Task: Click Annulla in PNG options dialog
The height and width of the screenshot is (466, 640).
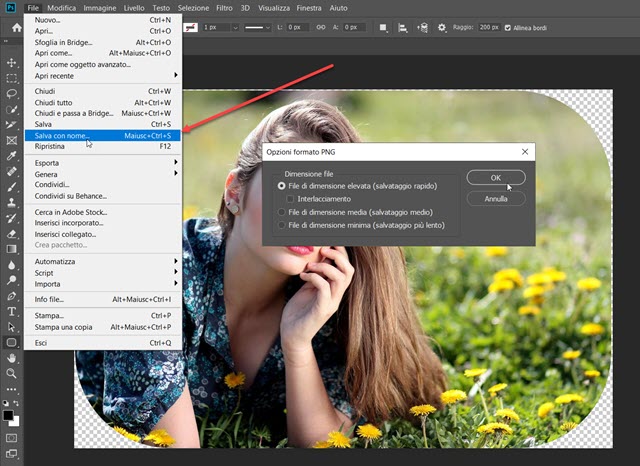Action: tap(496, 199)
